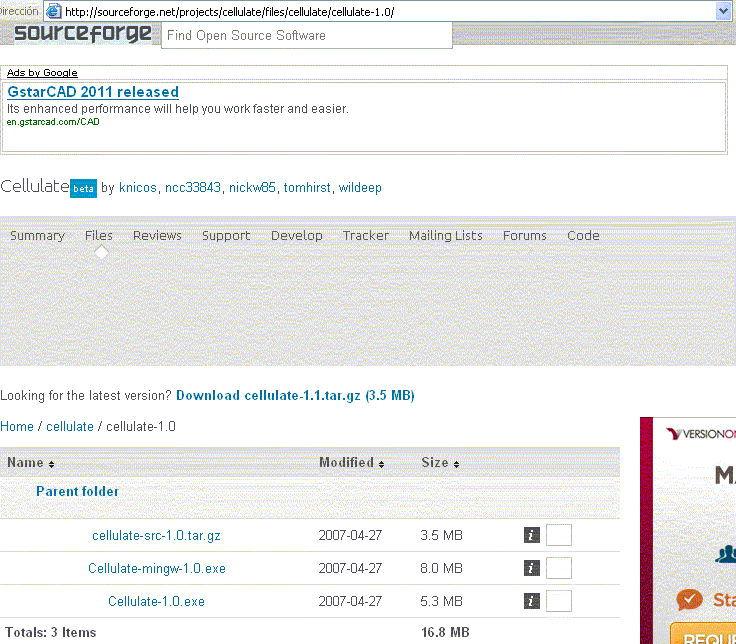Click the Find Open Source Software search box
Image resolution: width=736 pixels, height=644 pixels.
click(x=307, y=36)
